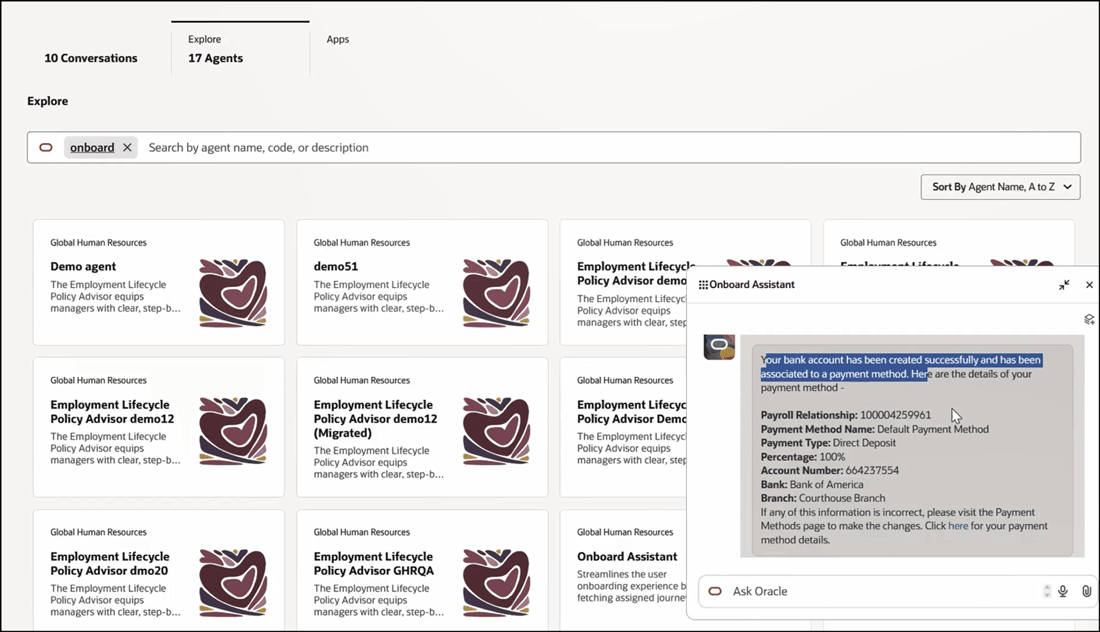Select the Explore 17 Agents tab

[x=240, y=49]
